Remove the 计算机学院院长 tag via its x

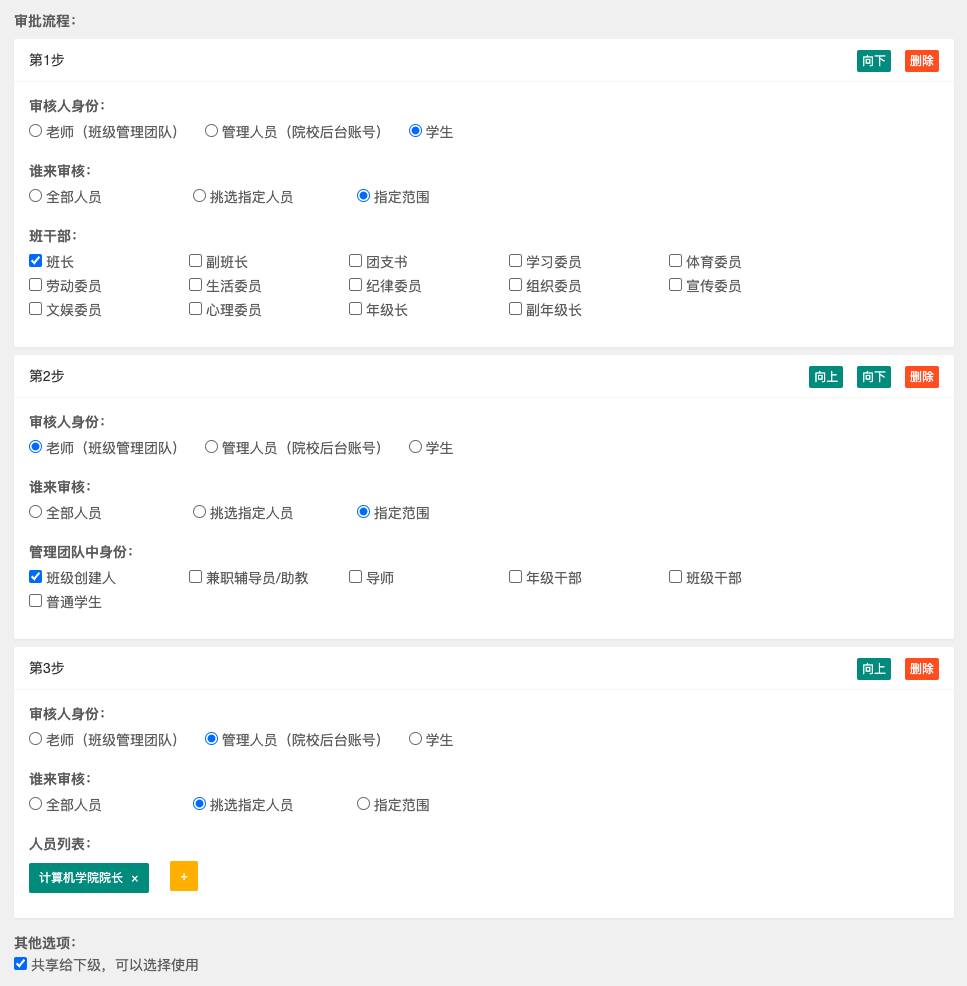coord(135,879)
